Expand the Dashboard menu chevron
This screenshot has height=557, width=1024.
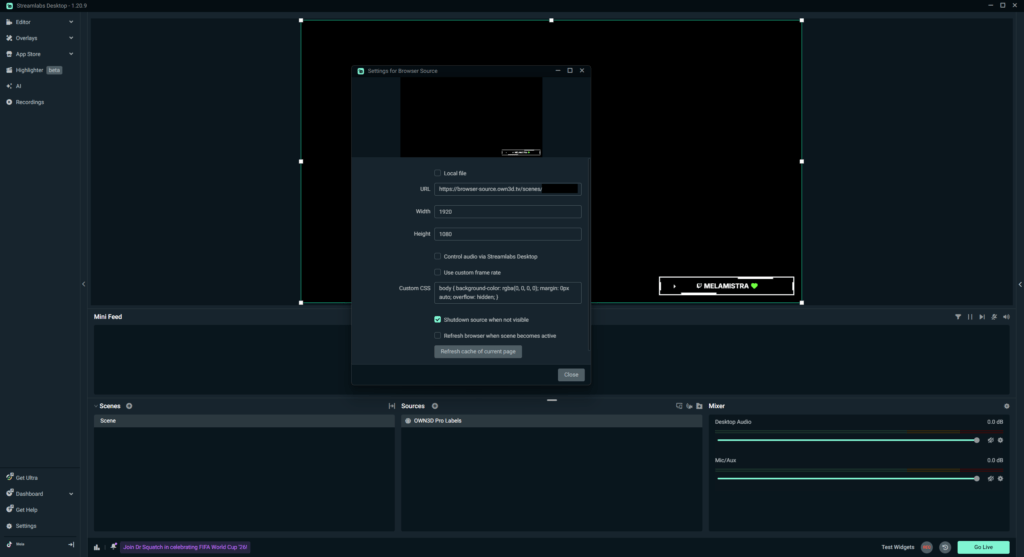pyautogui.click(x=71, y=494)
